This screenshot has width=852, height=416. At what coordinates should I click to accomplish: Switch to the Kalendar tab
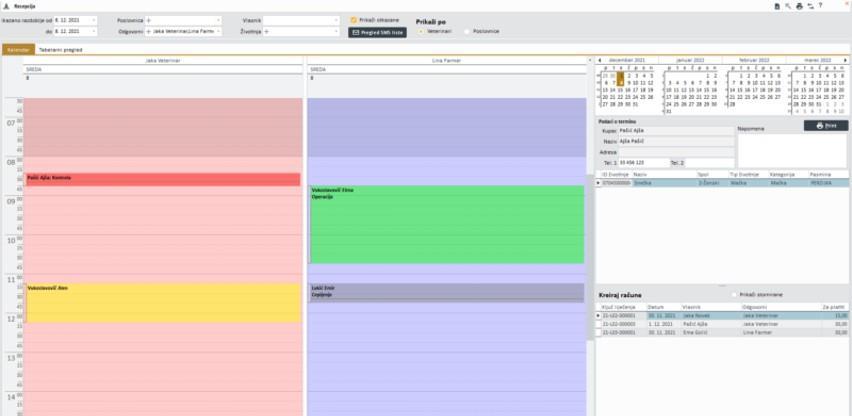click(18, 49)
